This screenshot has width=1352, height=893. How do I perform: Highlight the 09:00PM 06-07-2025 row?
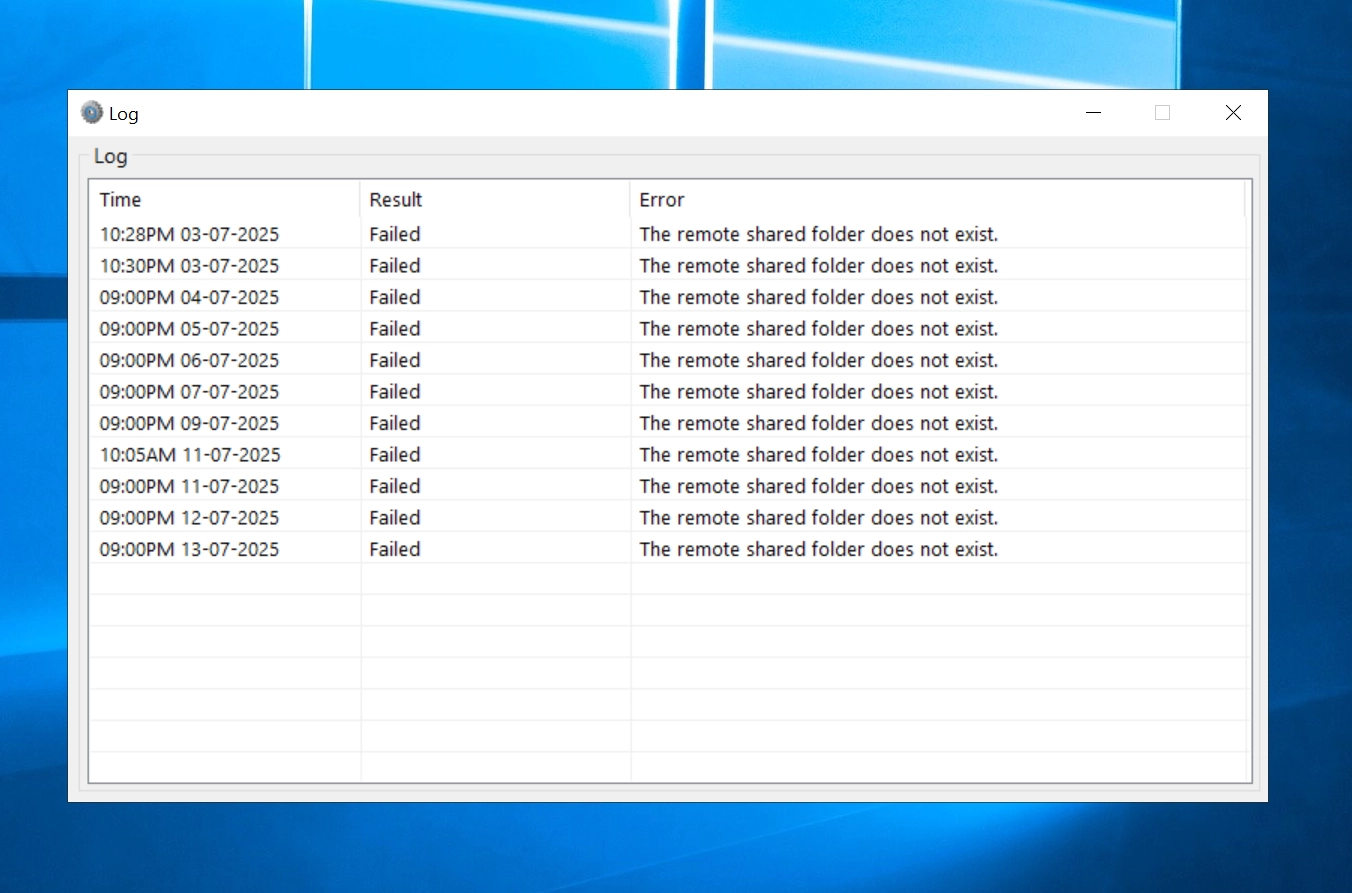pos(189,360)
